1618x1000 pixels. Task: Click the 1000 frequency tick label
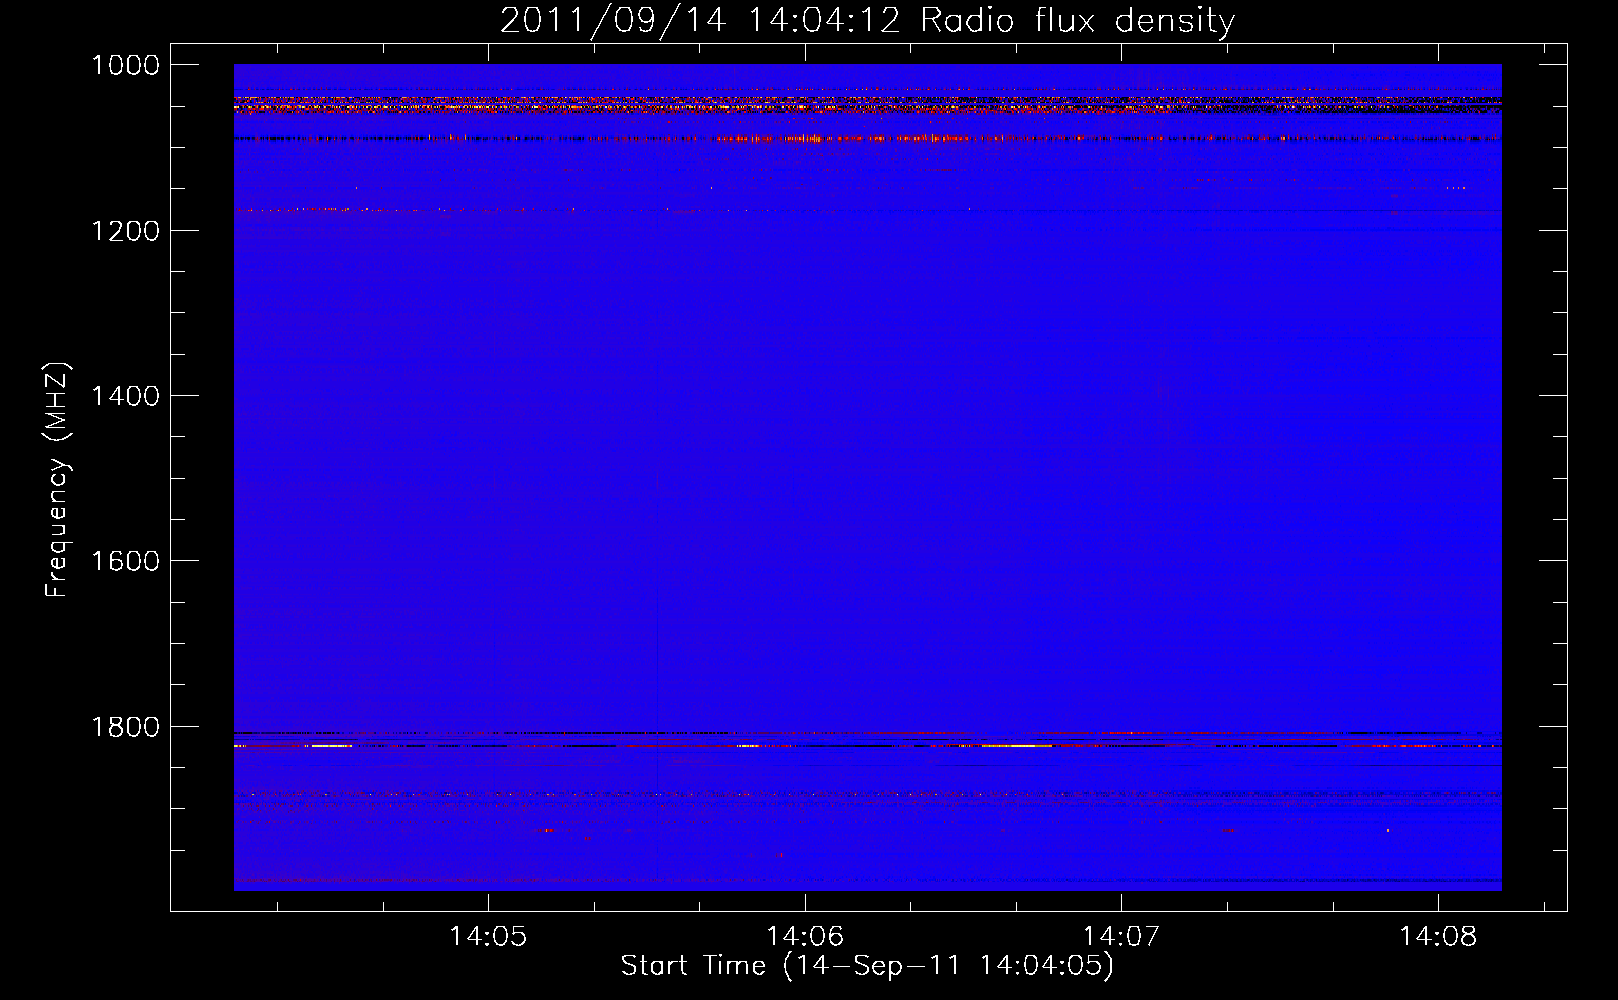tap(126, 65)
